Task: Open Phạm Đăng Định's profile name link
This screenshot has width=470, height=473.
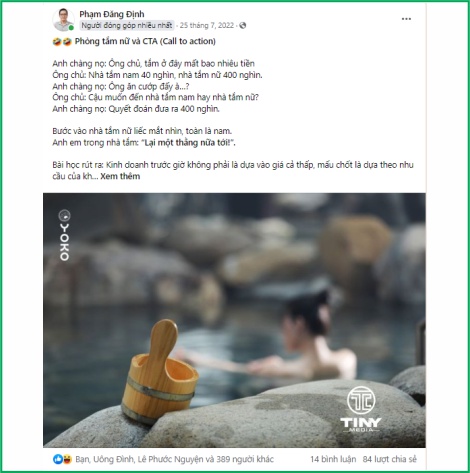Action: pyautogui.click(x=112, y=14)
